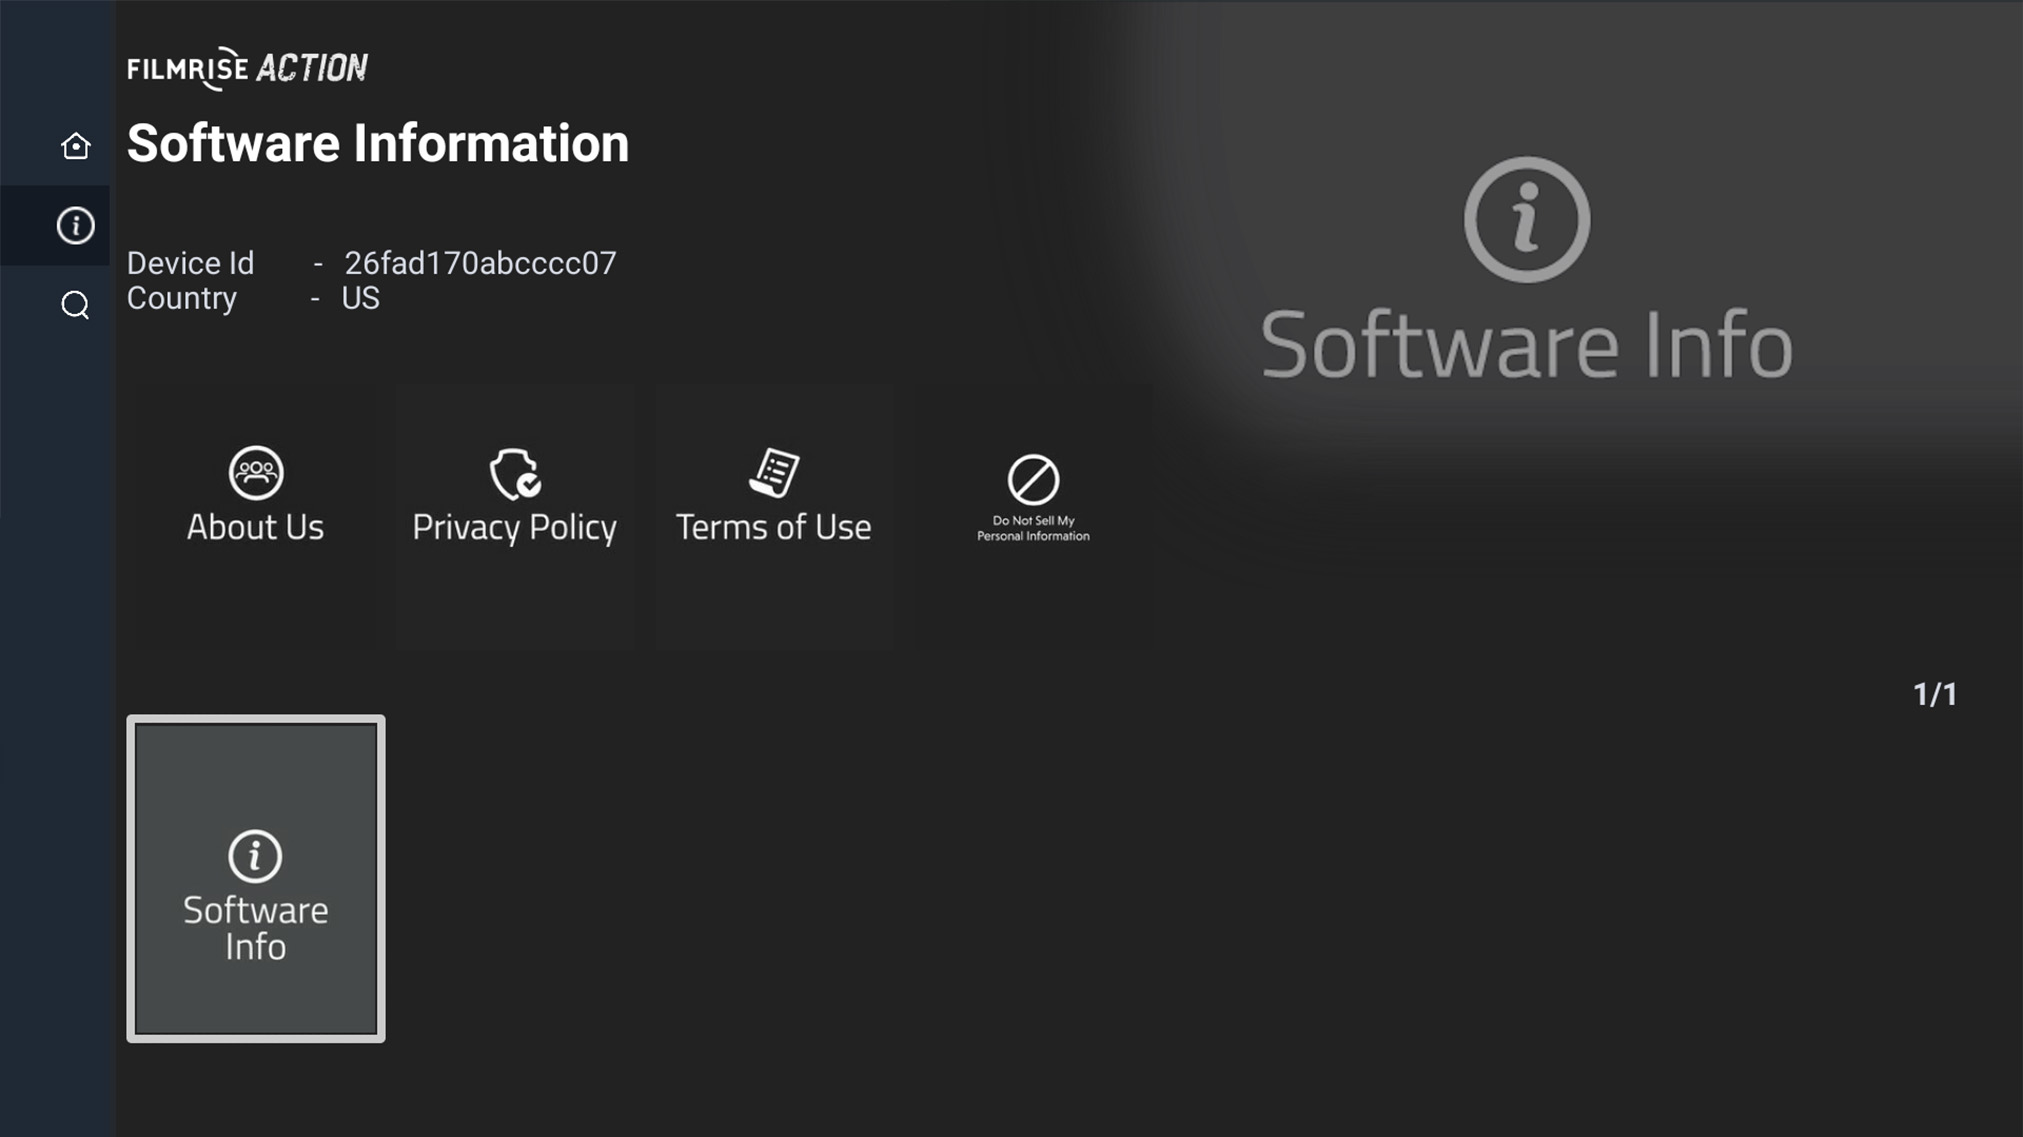2023x1137 pixels.
Task: Click the large Software Info banner icon
Action: 1526,220
